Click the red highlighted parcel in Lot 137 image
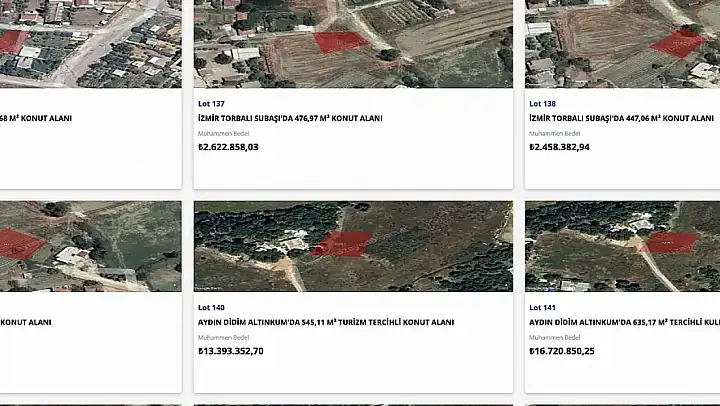720x406 pixels. point(340,41)
